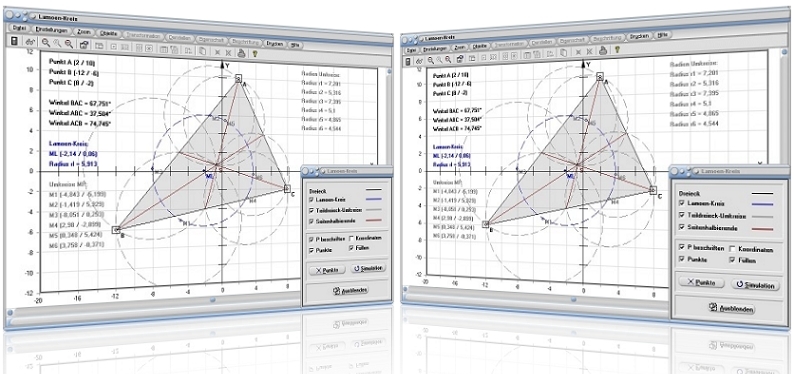Viewport: 794px width, 374px height.
Task: Uncheck Seitenhalbierende in the right control panel
Action: tap(682, 227)
